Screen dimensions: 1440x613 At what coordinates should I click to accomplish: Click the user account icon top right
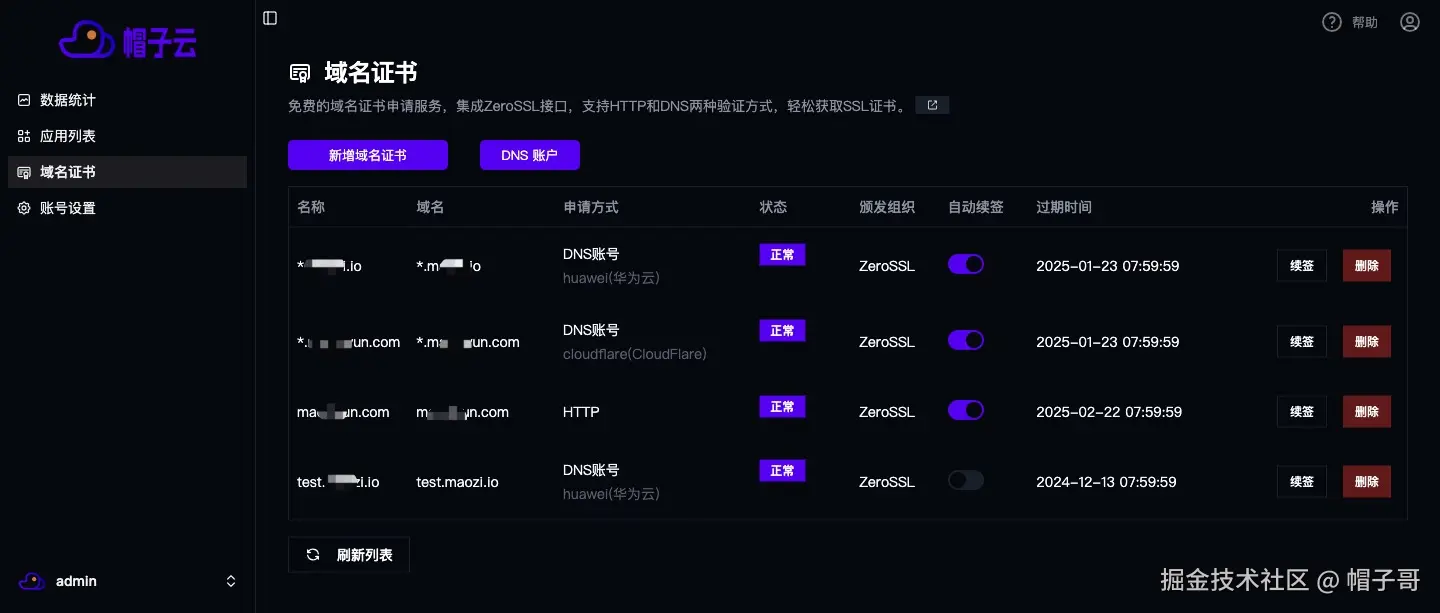(1409, 21)
